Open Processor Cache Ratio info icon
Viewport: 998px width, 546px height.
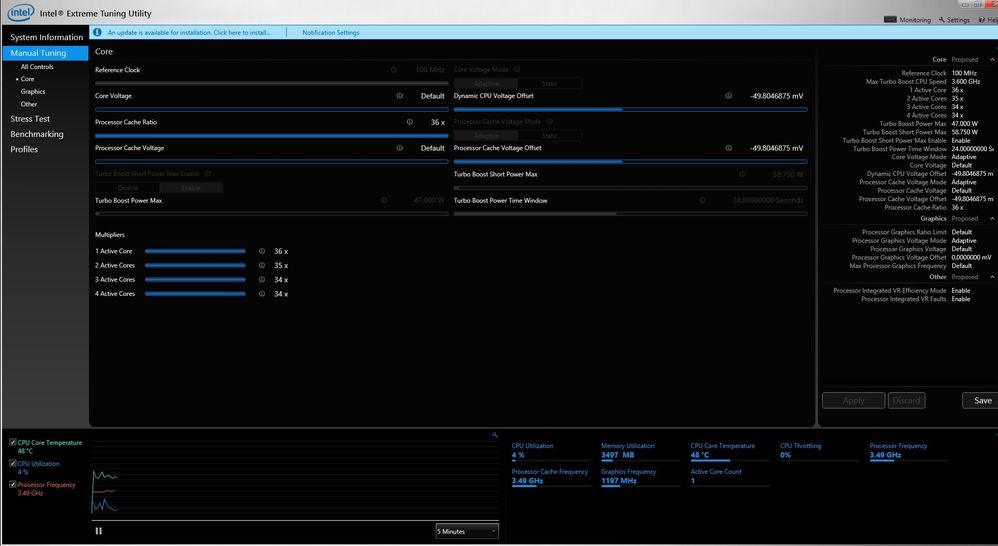click(x=410, y=122)
